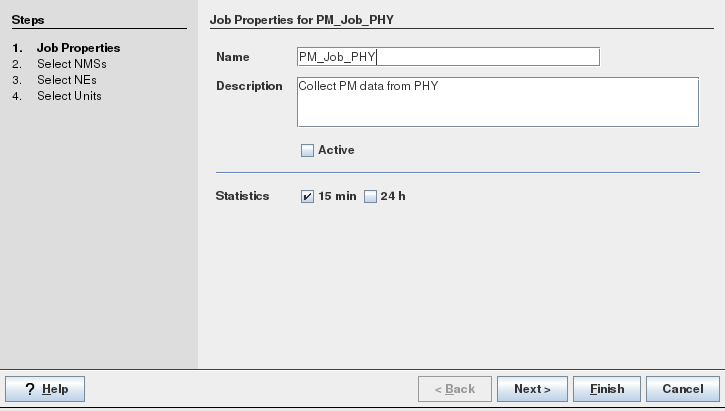Click the Back button

pos(454,389)
